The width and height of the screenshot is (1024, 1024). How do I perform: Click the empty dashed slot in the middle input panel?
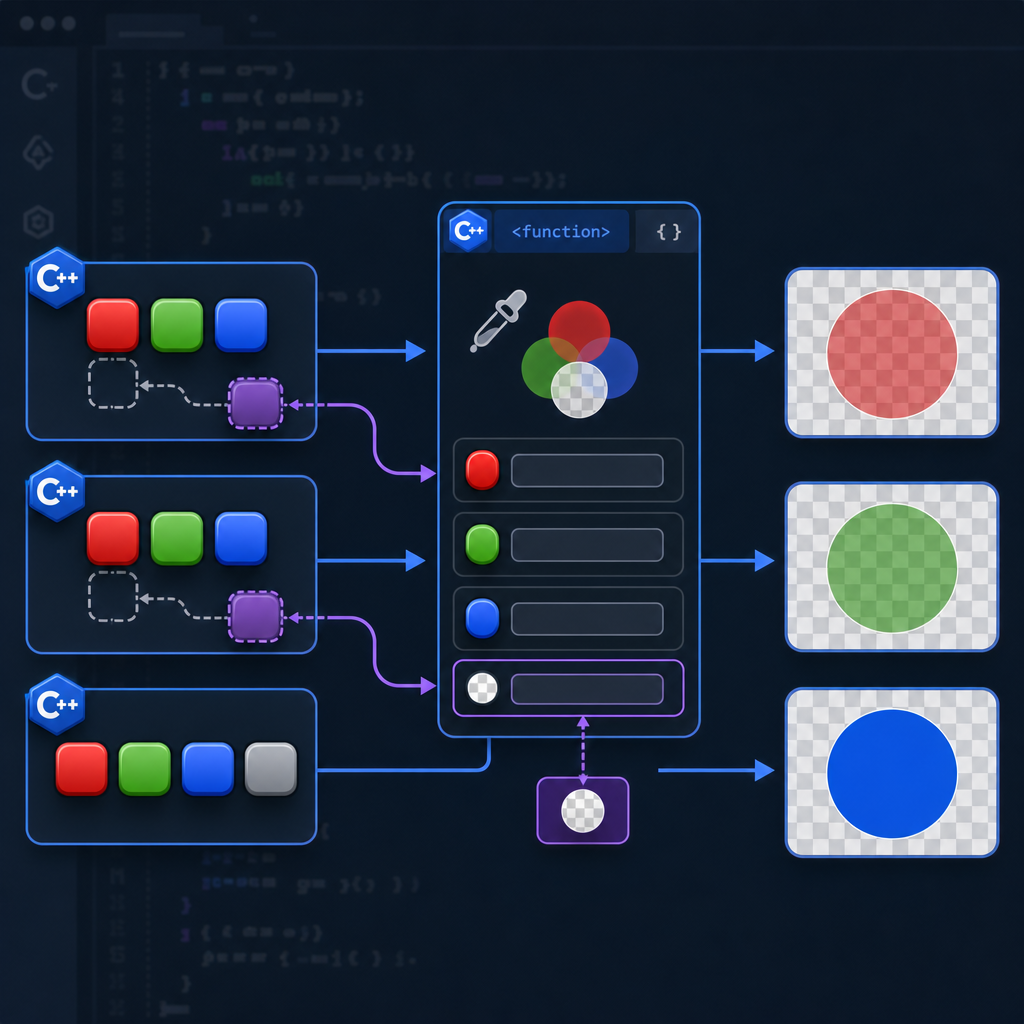pos(113,597)
